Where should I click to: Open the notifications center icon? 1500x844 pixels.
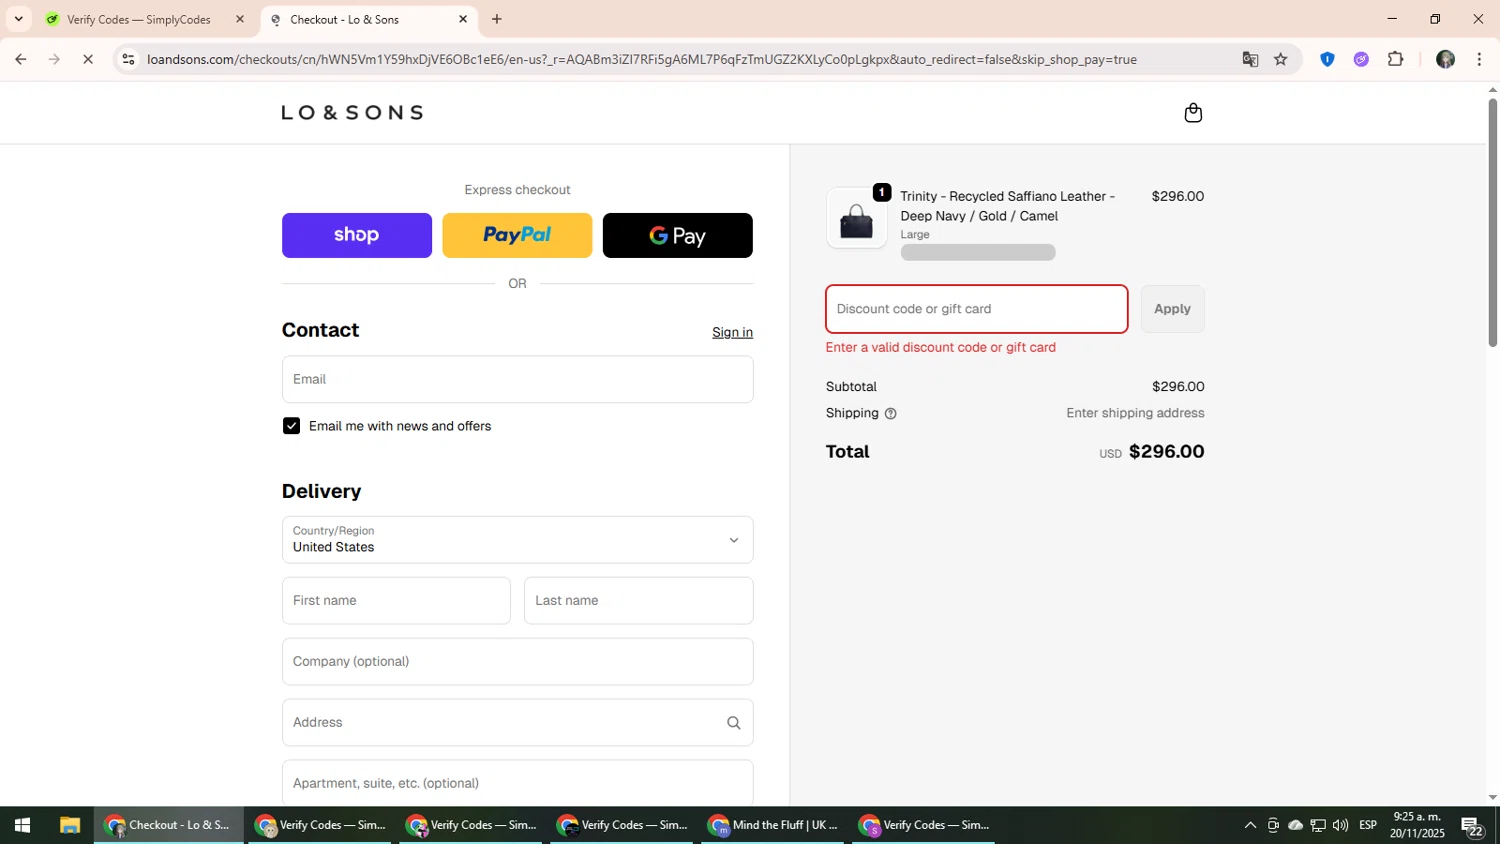pos(1472,826)
